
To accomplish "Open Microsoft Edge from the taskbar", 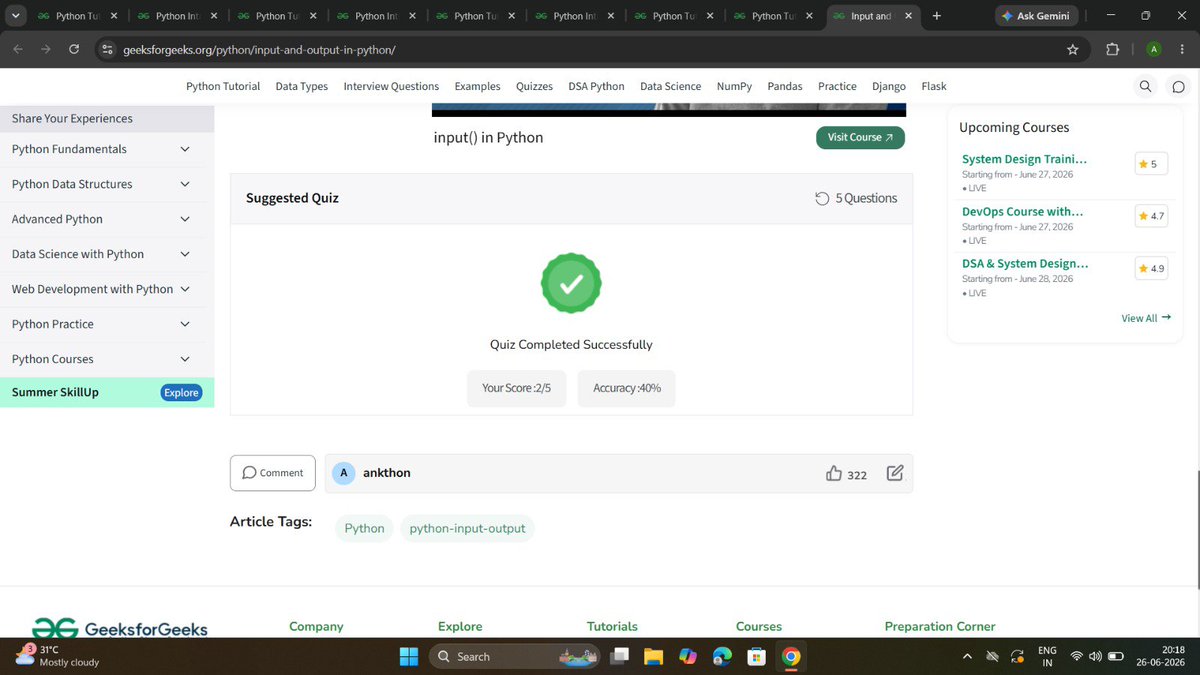I will 722,656.
